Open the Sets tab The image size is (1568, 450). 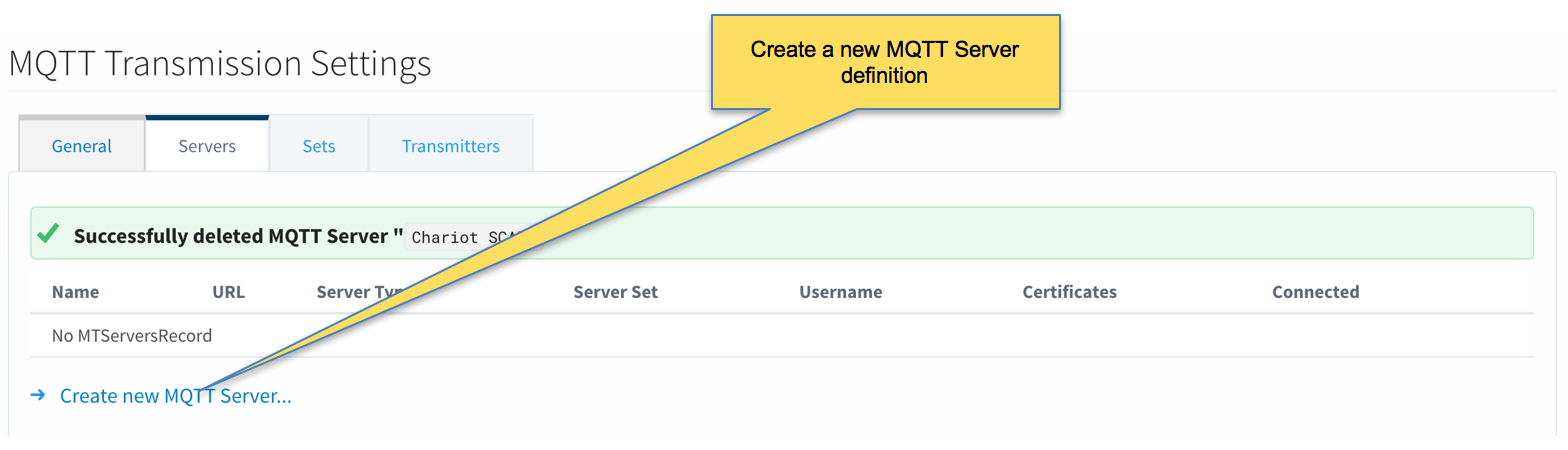(x=319, y=145)
